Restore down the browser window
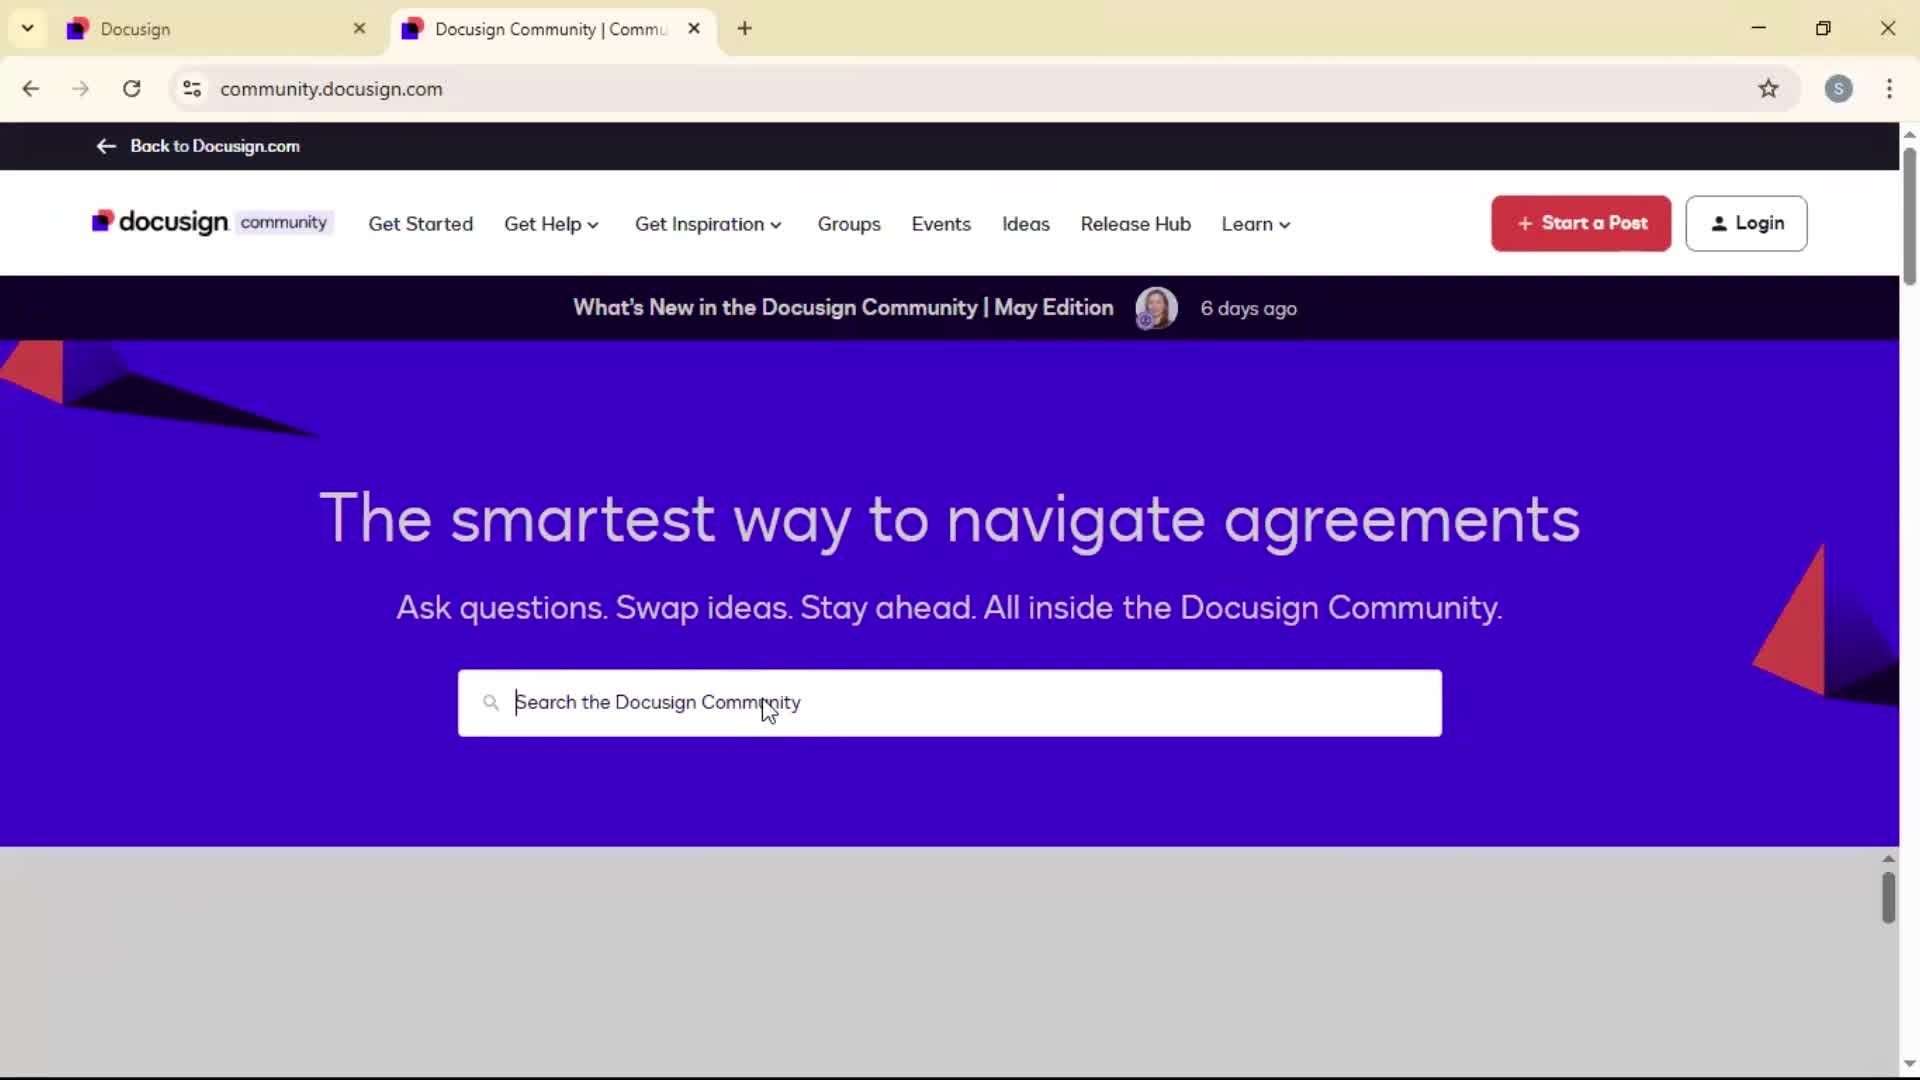Image resolution: width=1920 pixels, height=1080 pixels. [x=1823, y=28]
